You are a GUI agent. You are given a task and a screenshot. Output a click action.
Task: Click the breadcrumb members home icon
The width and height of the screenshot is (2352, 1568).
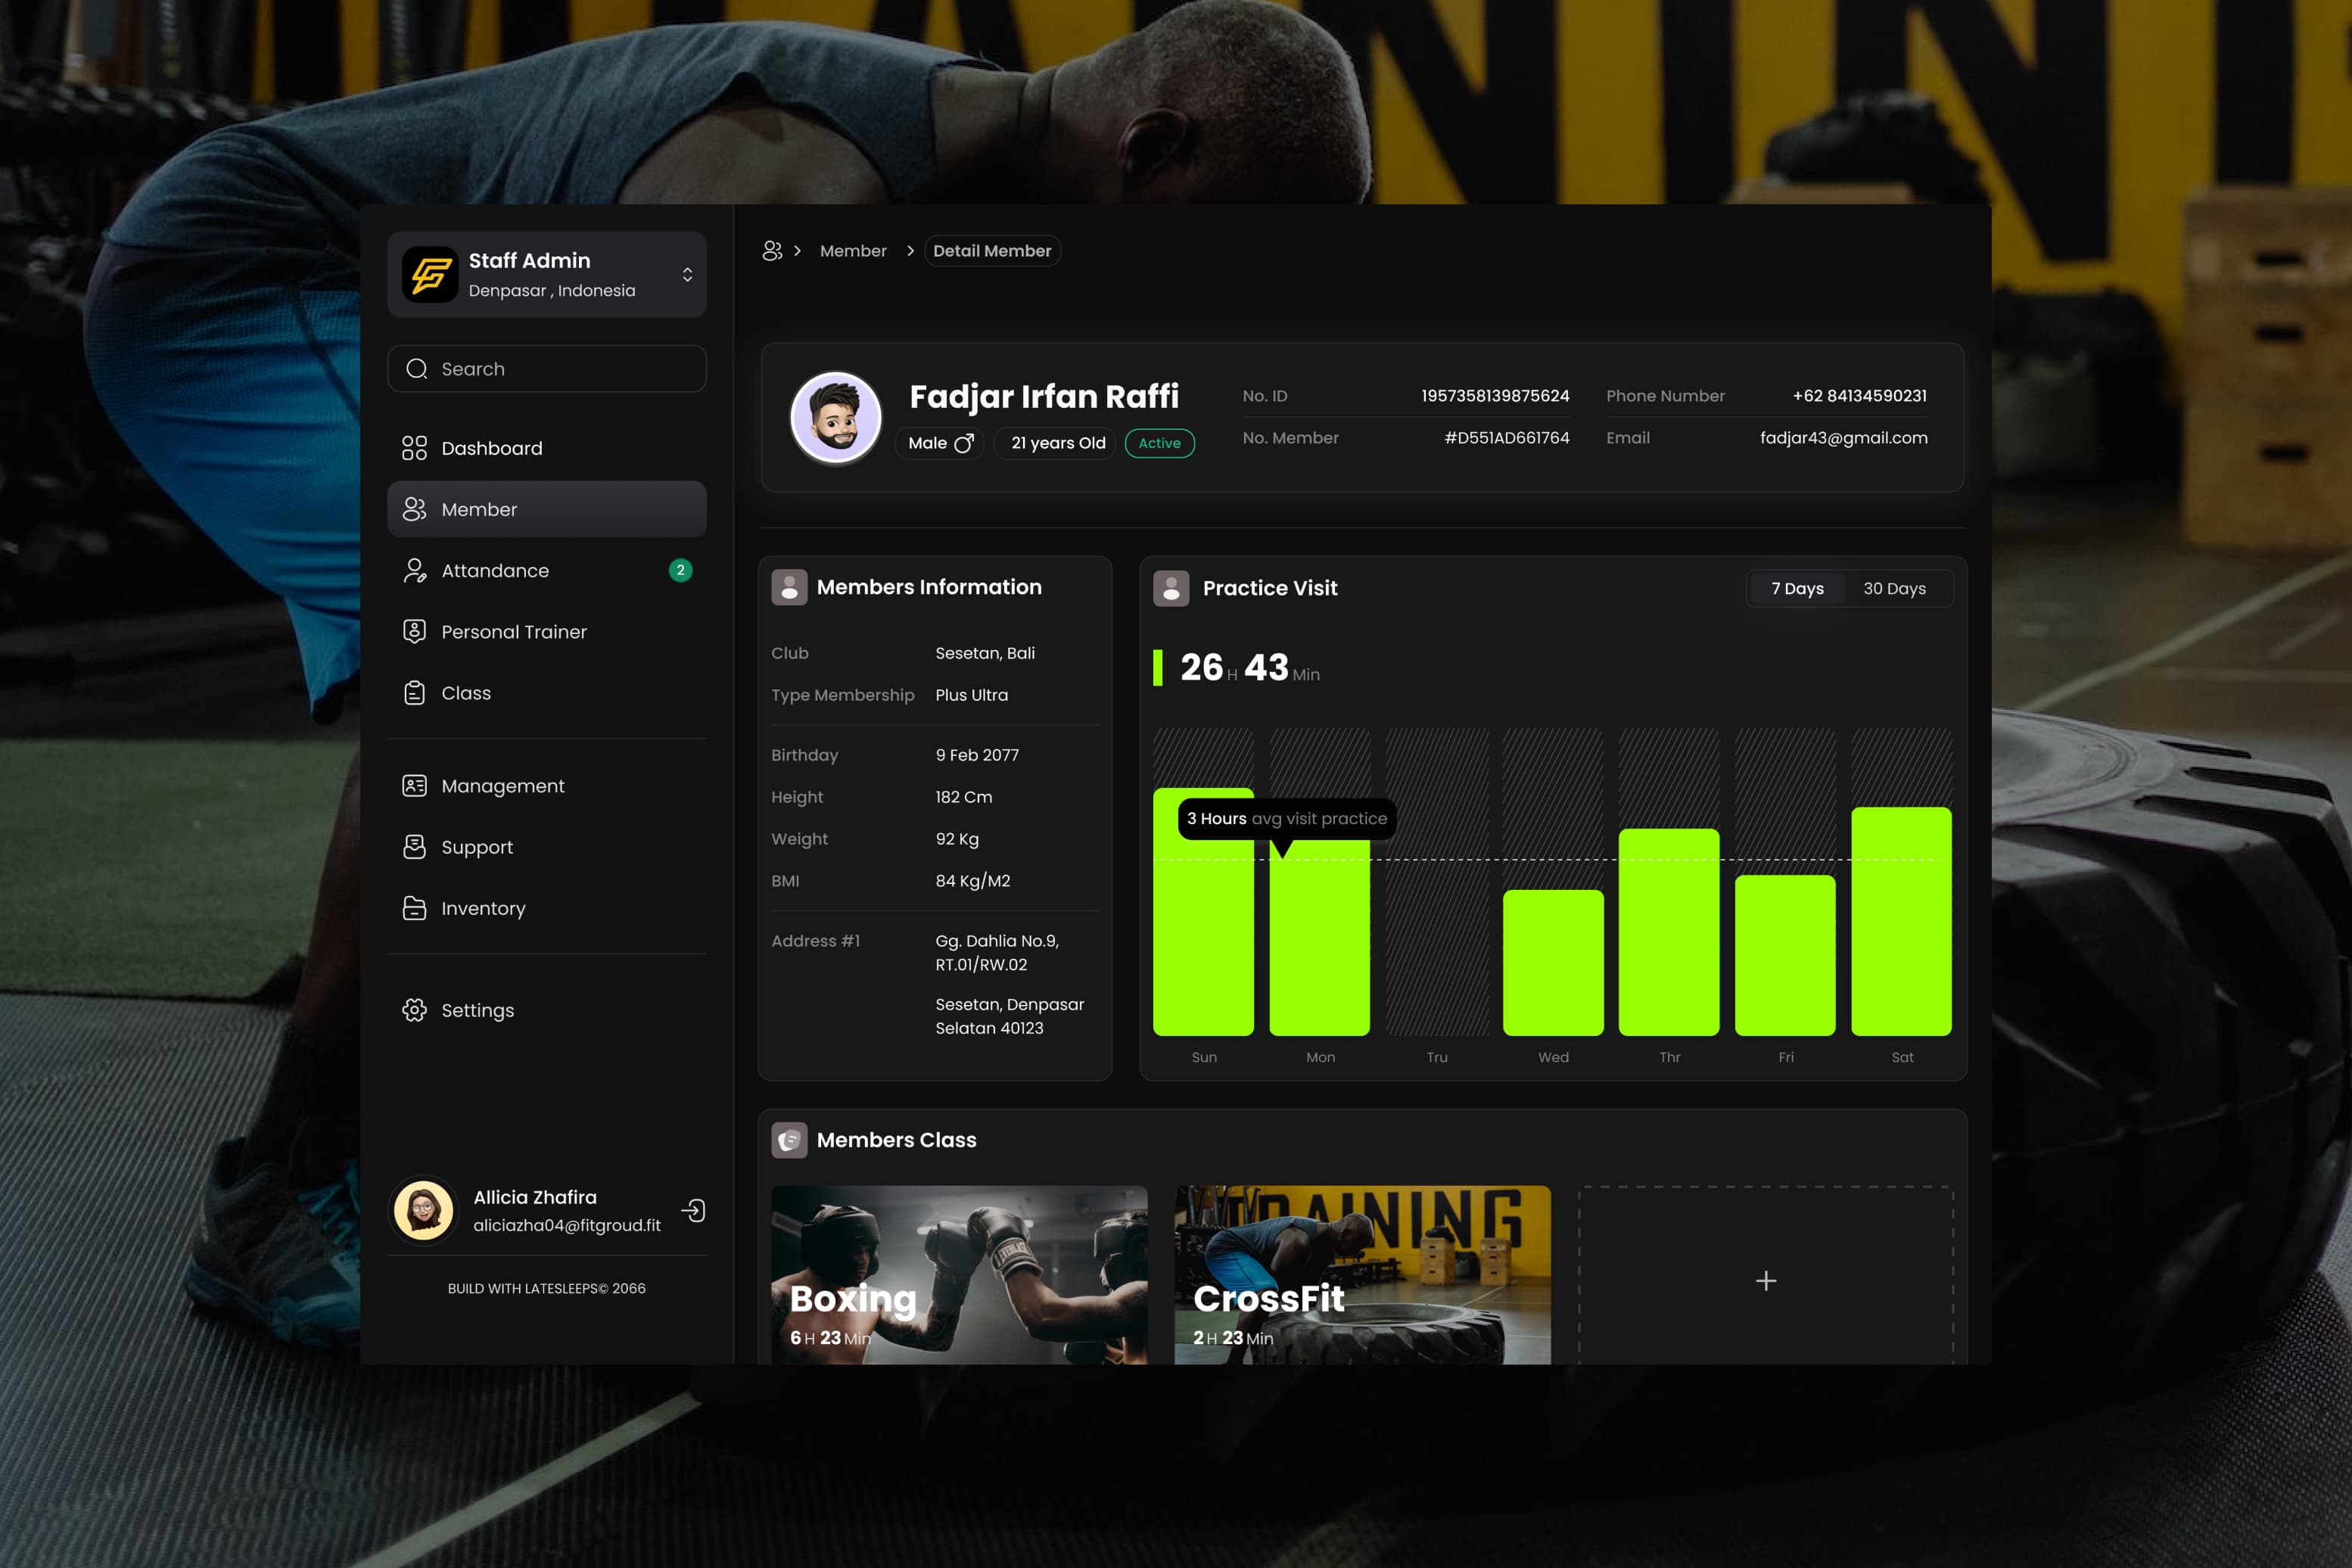(x=772, y=251)
